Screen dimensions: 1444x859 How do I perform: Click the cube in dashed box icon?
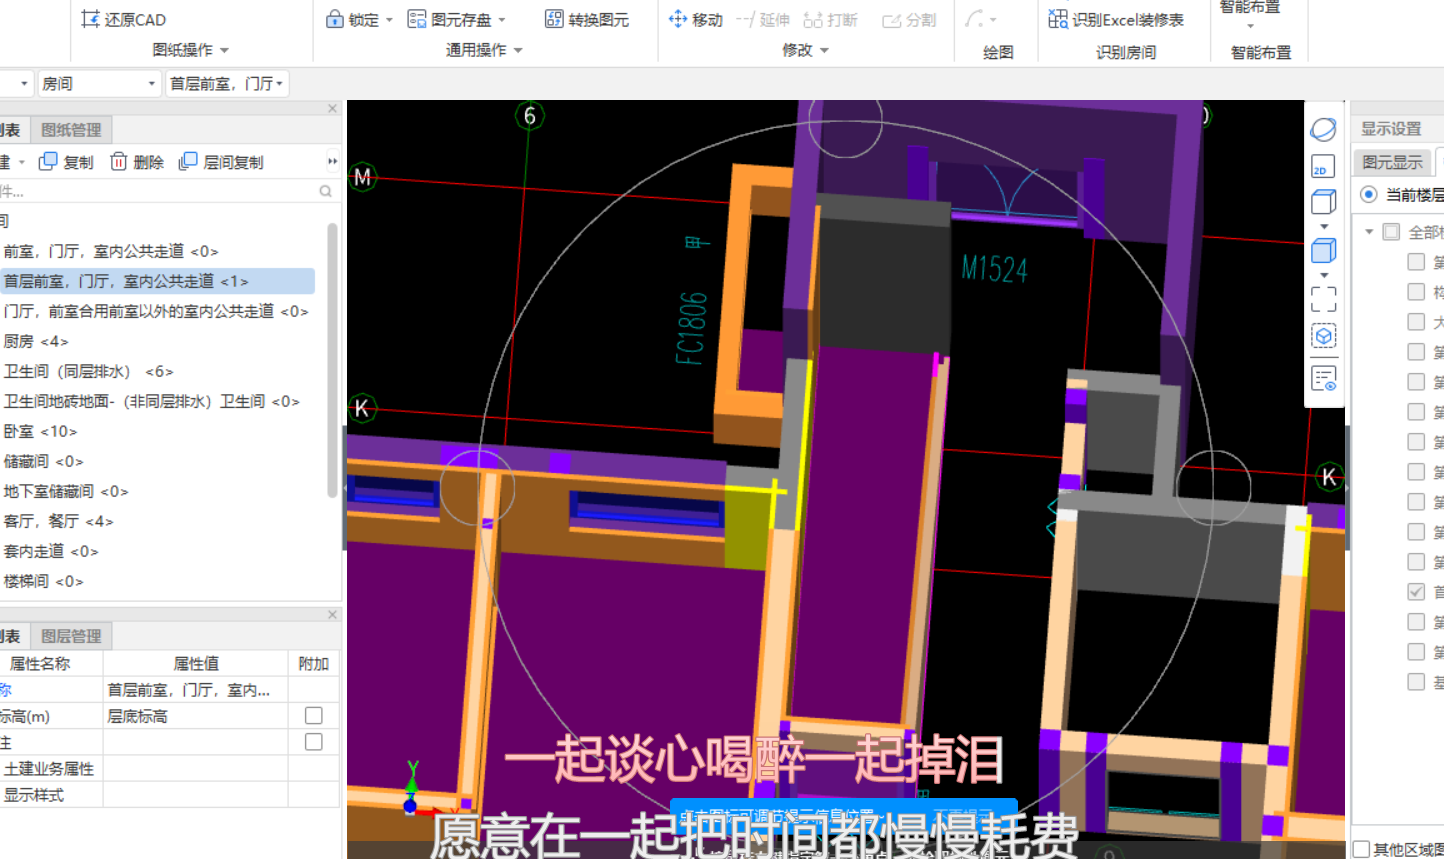1323,336
